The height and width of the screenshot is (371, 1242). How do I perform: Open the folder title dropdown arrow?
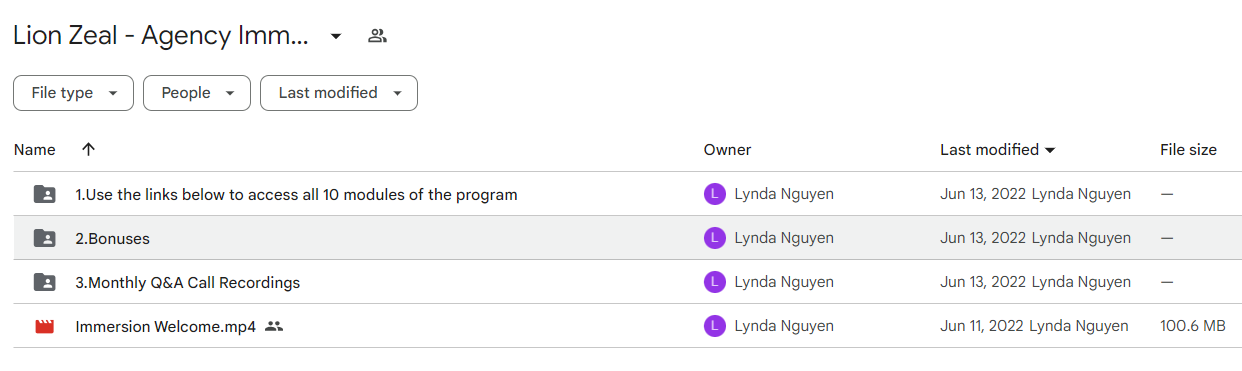coord(336,36)
